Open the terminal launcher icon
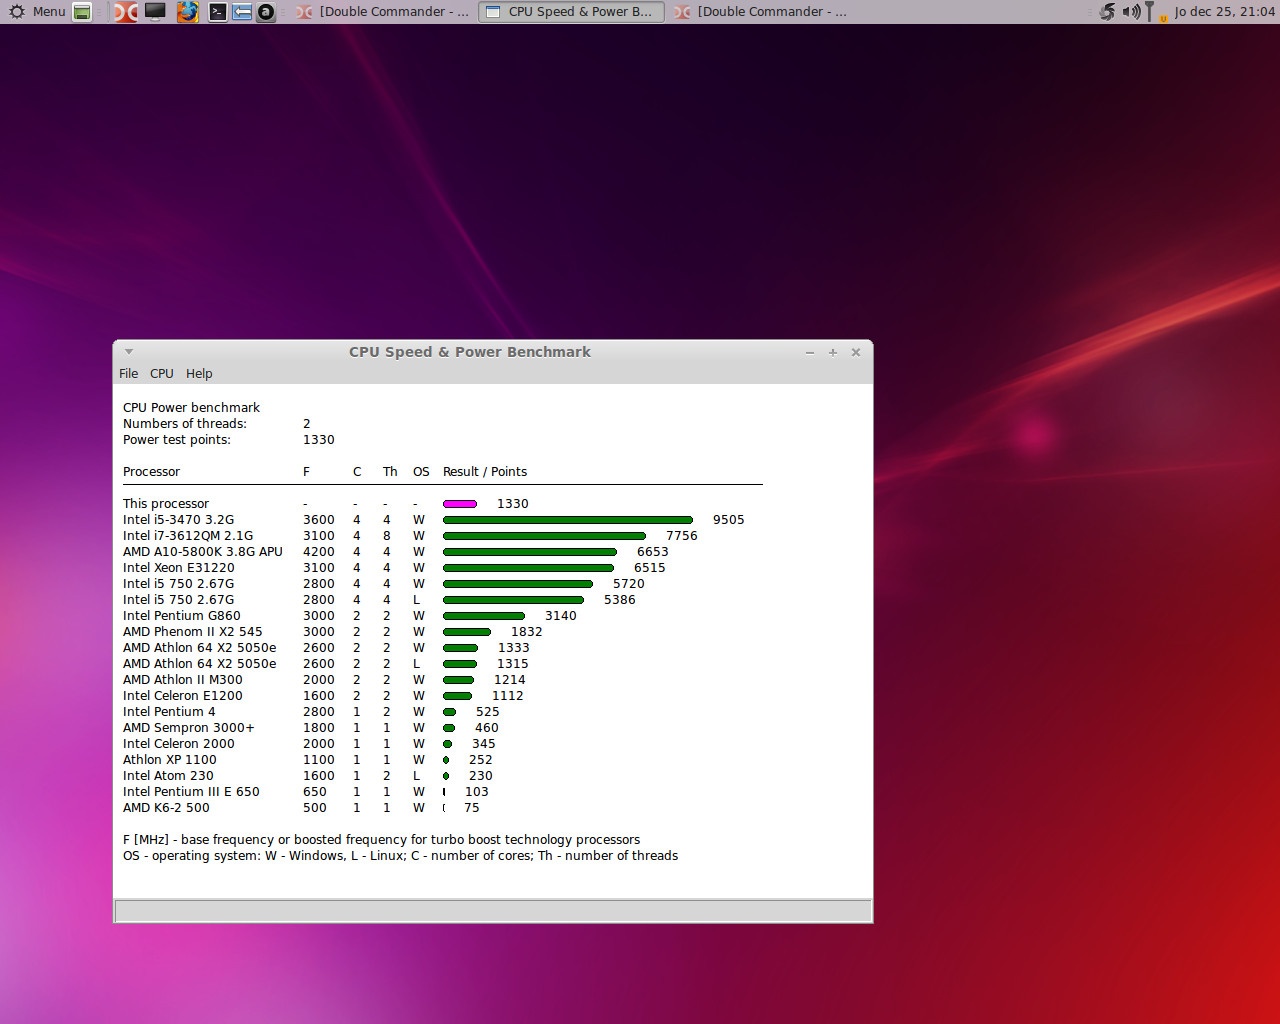The height and width of the screenshot is (1024, 1280). point(217,12)
